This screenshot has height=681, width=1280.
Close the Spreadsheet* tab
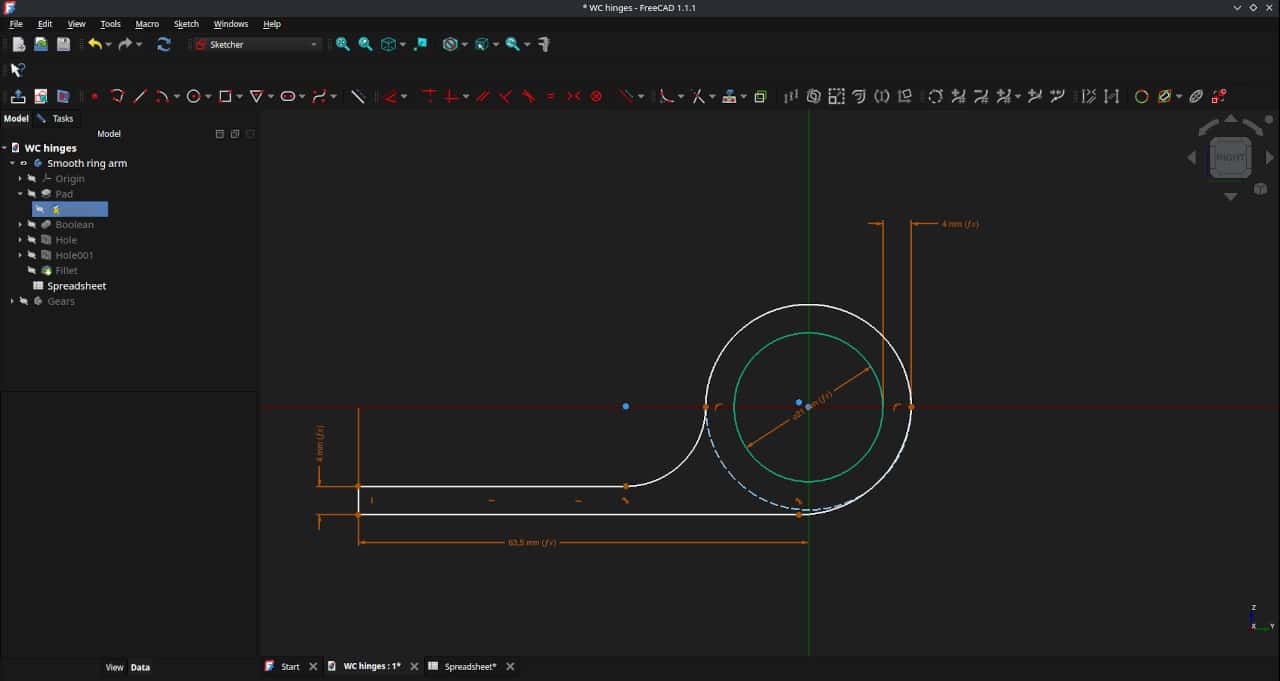point(510,667)
